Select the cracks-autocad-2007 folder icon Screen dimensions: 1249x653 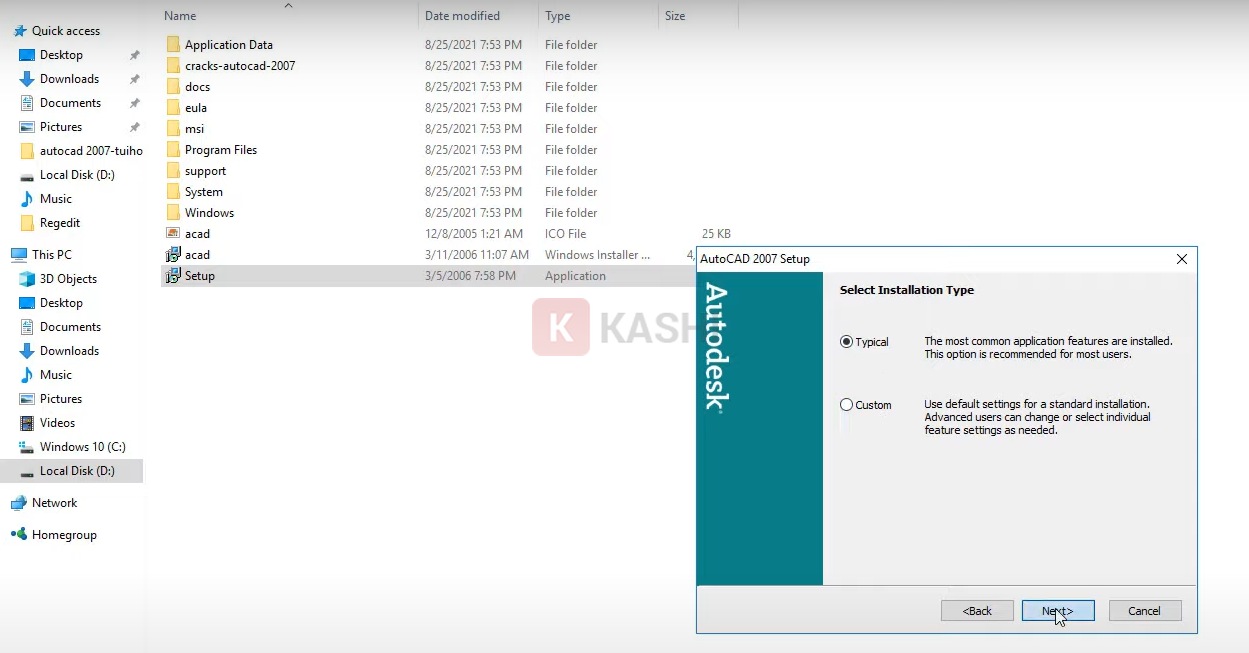point(173,66)
